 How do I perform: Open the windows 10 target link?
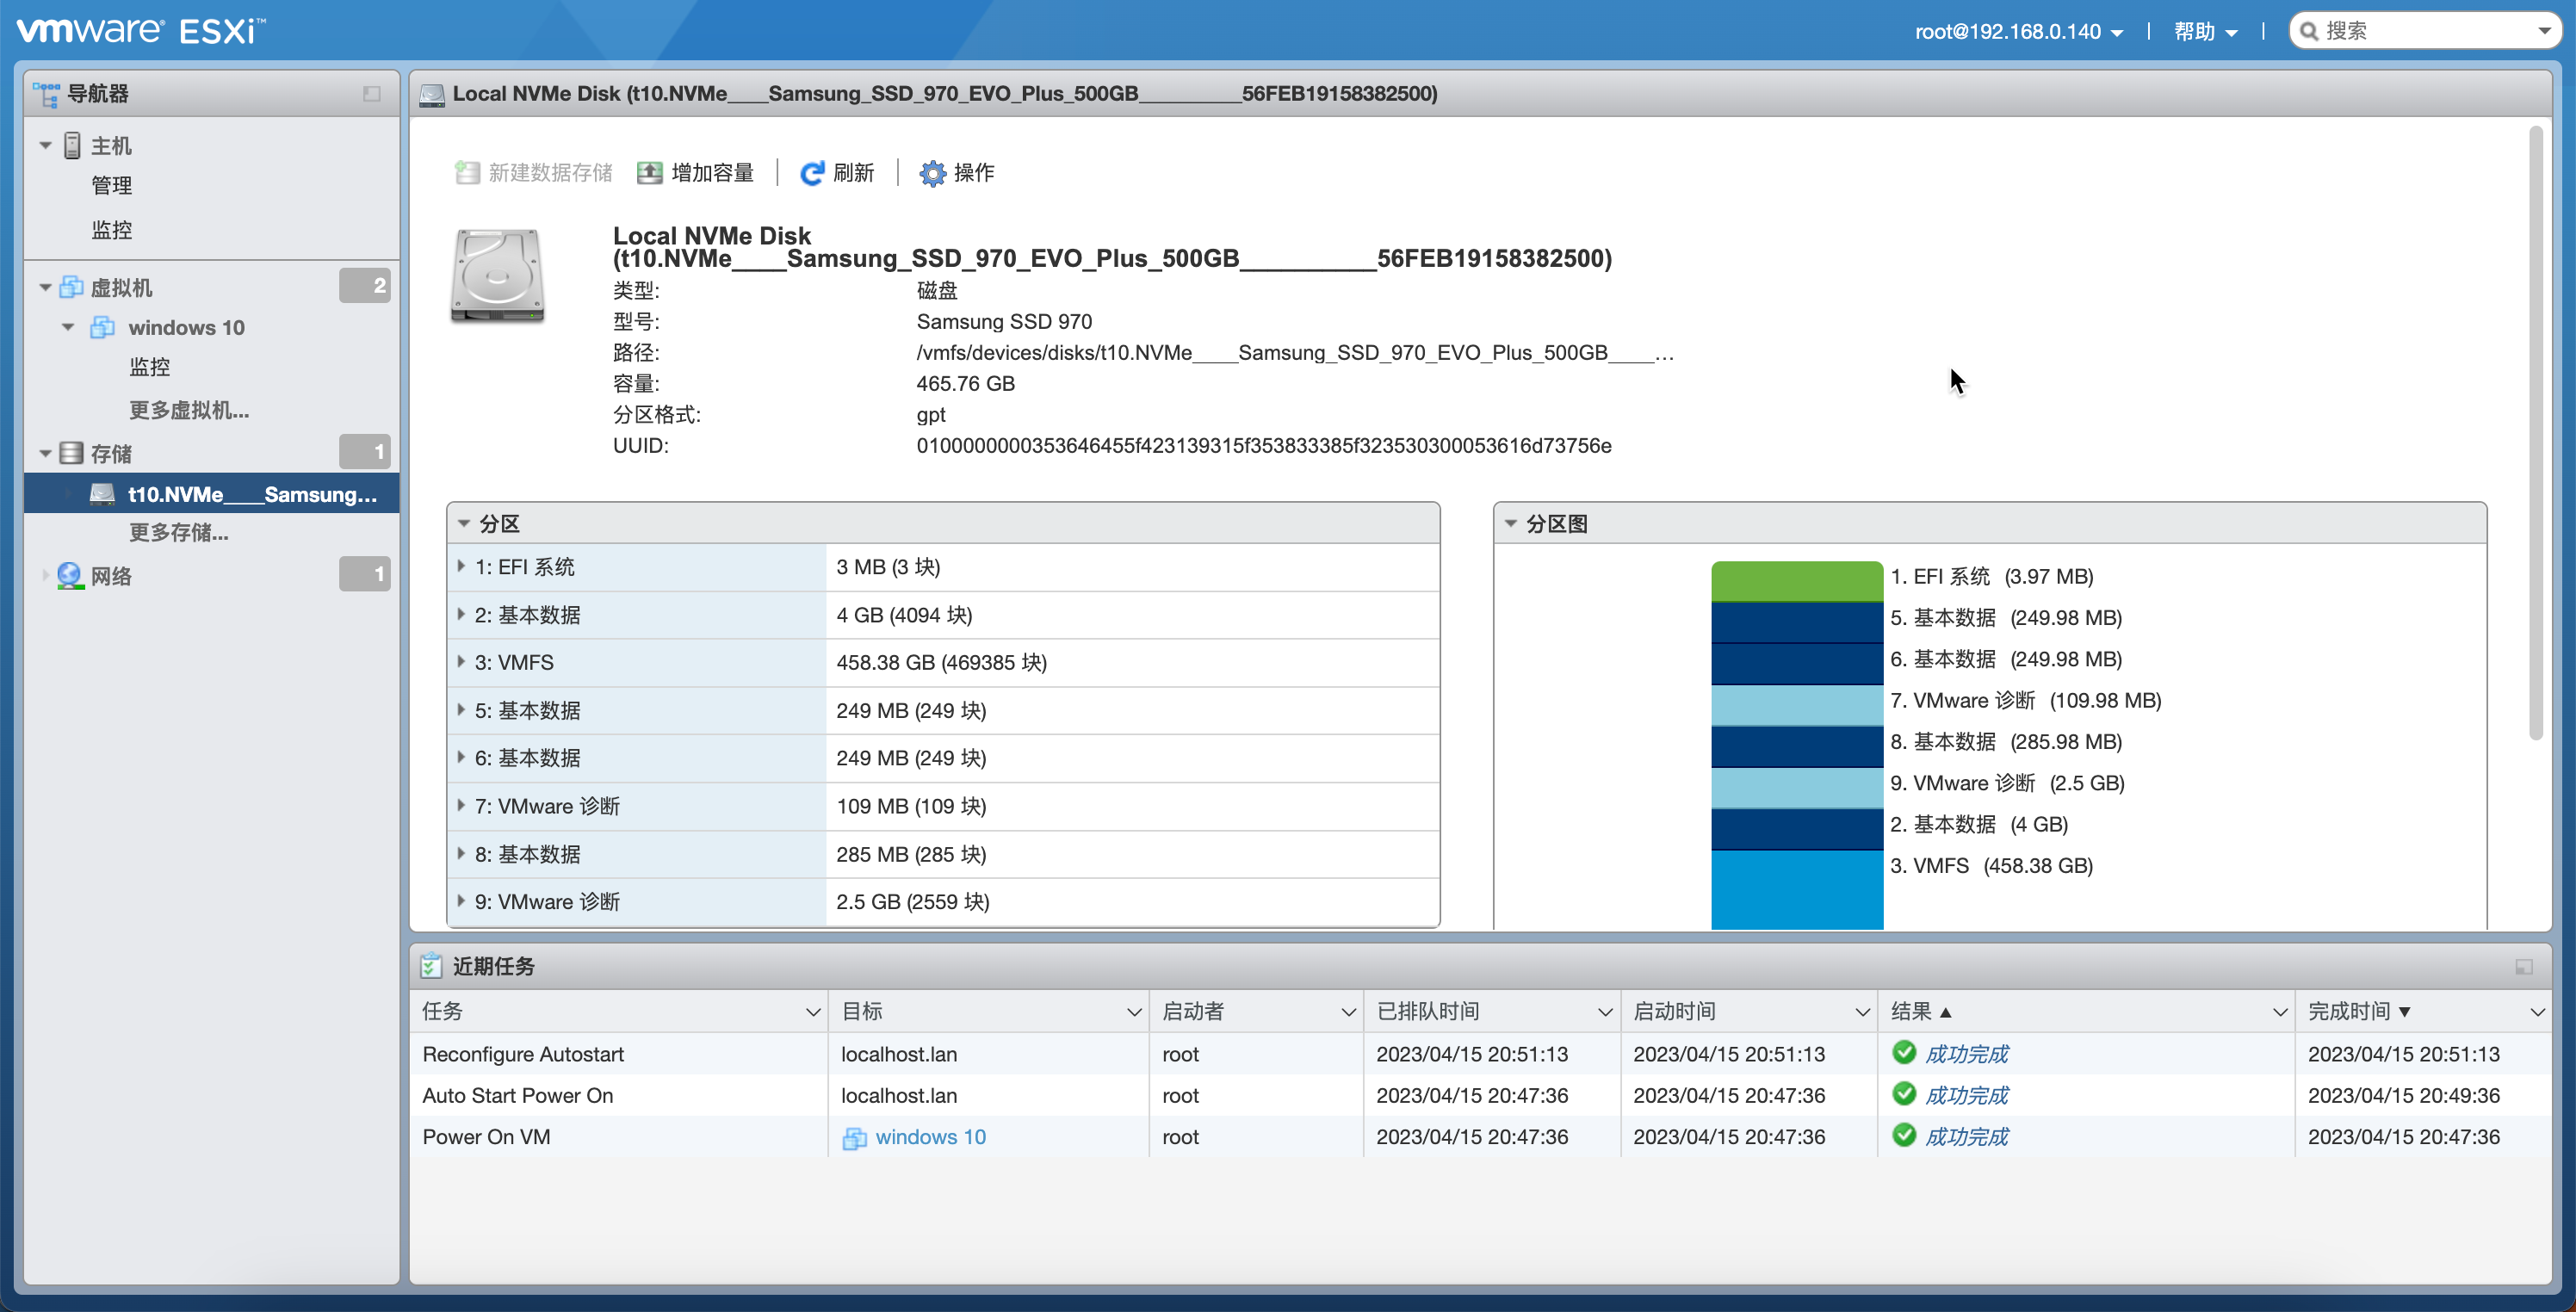pos(930,1137)
